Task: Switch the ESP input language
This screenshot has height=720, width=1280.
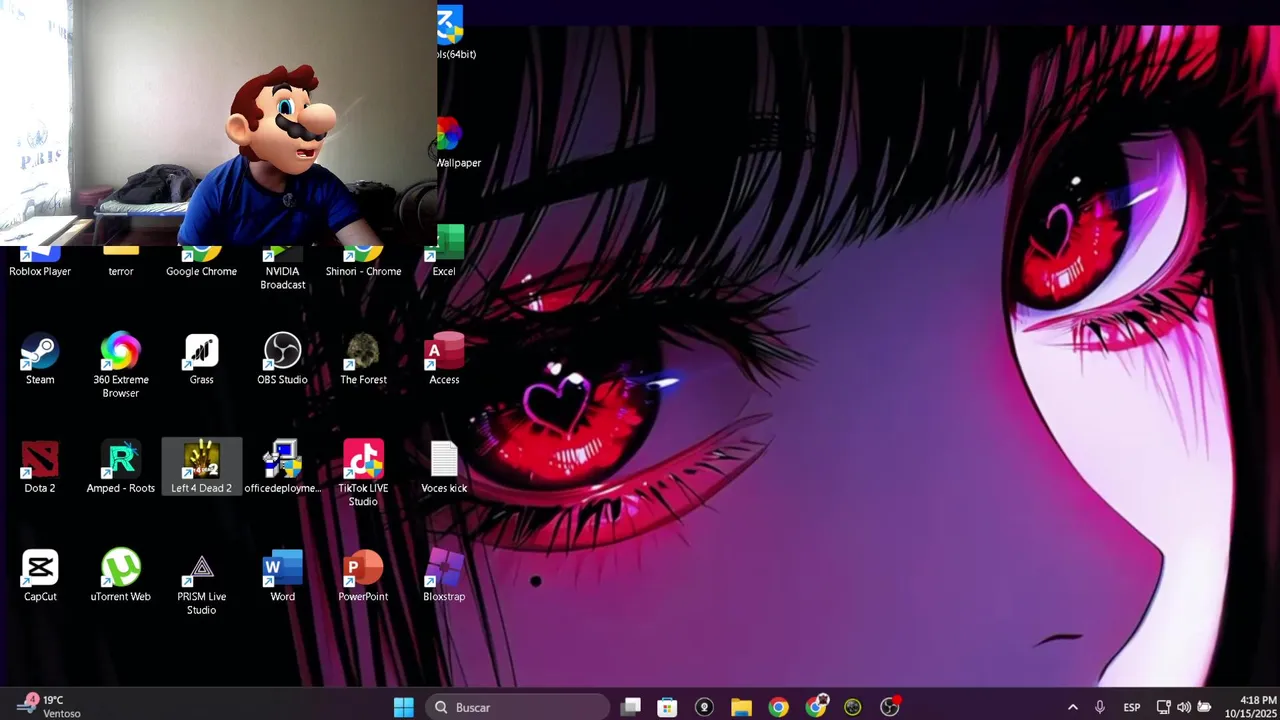Action: 1132,707
